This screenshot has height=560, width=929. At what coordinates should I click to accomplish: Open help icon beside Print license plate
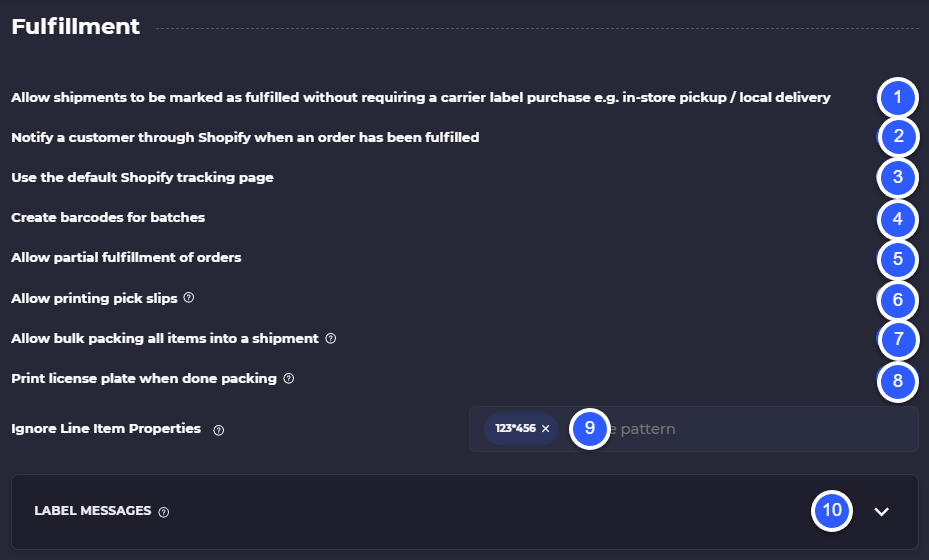pyautogui.click(x=289, y=378)
